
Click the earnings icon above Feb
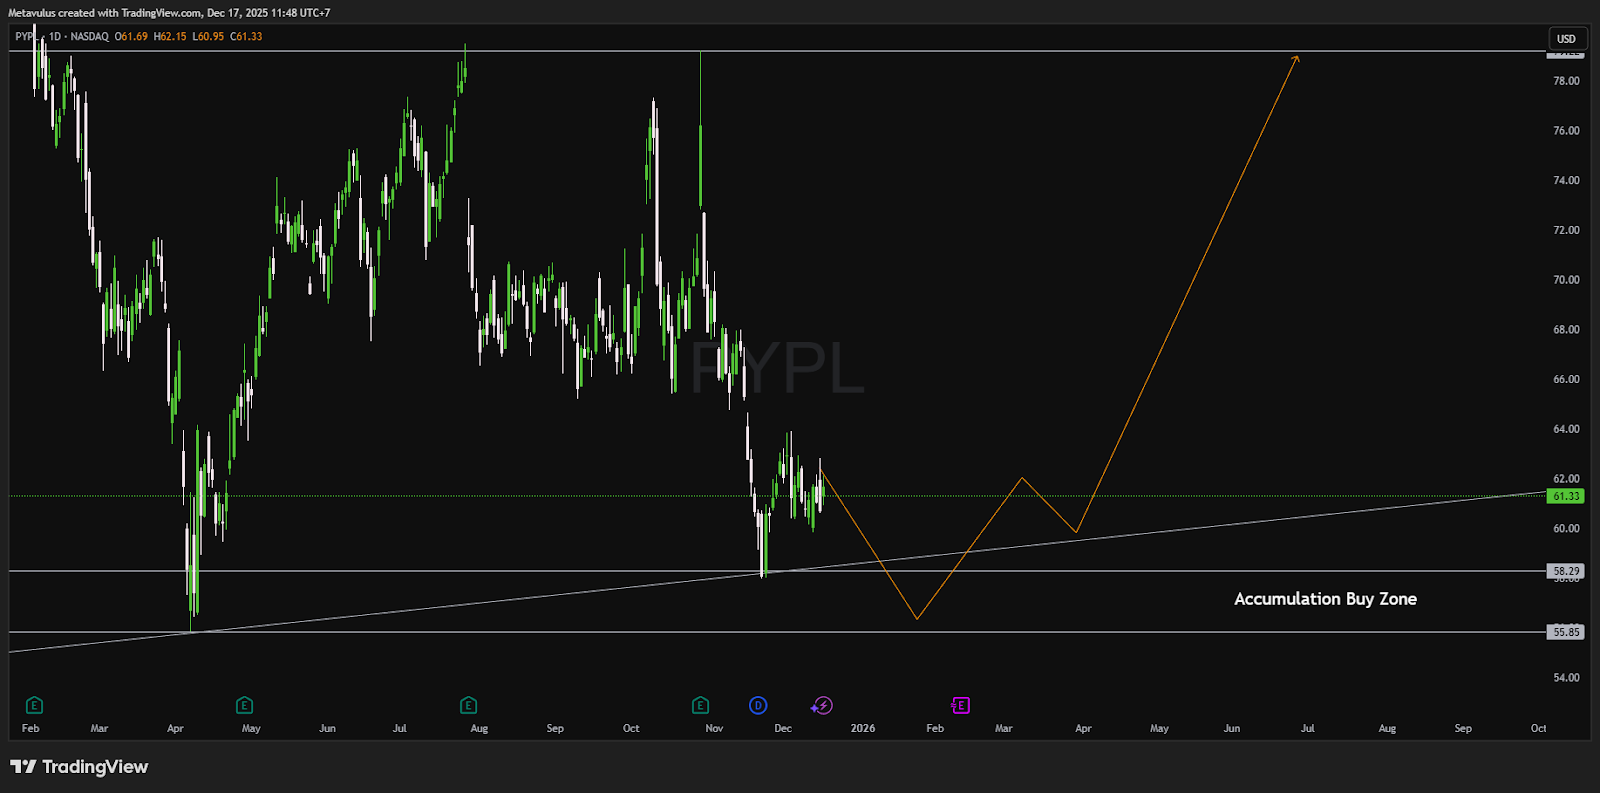pos(34,705)
